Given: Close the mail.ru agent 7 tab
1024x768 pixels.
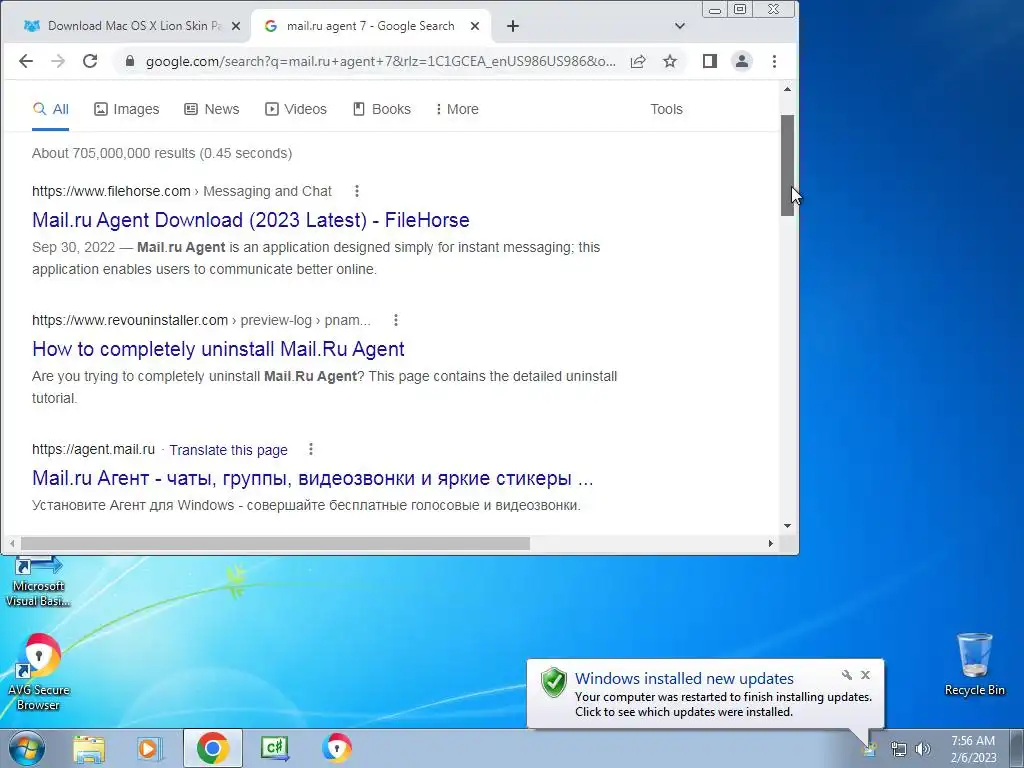Looking at the screenshot, I should coord(475,26).
